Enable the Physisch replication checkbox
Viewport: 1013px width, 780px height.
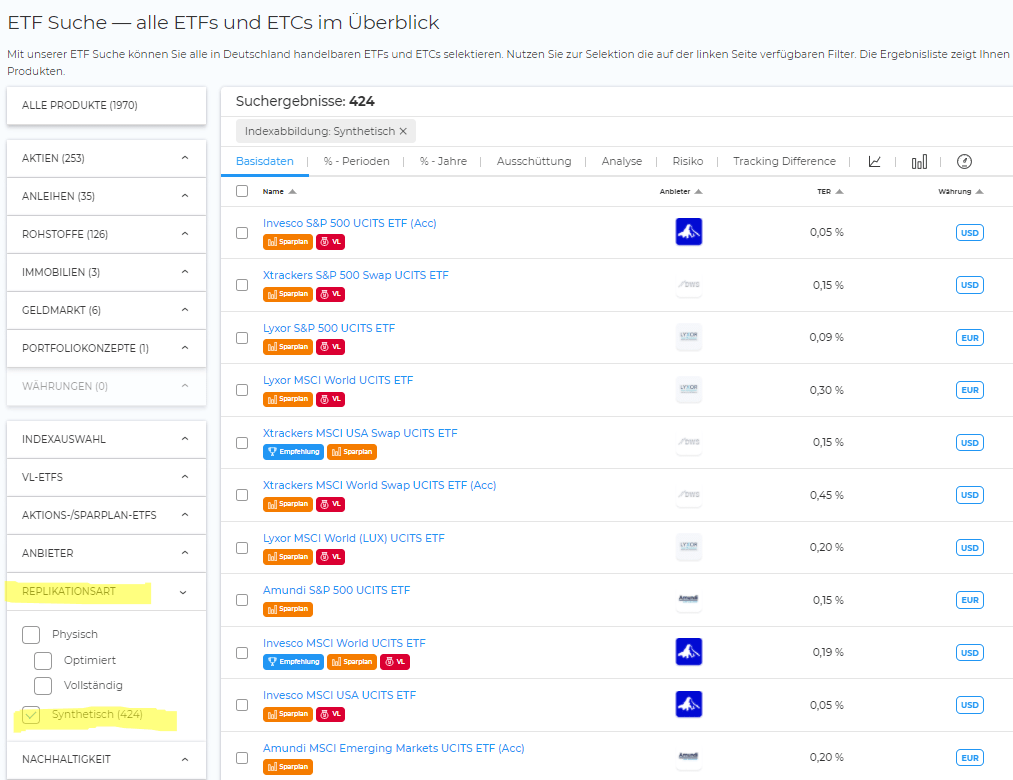tap(31, 635)
